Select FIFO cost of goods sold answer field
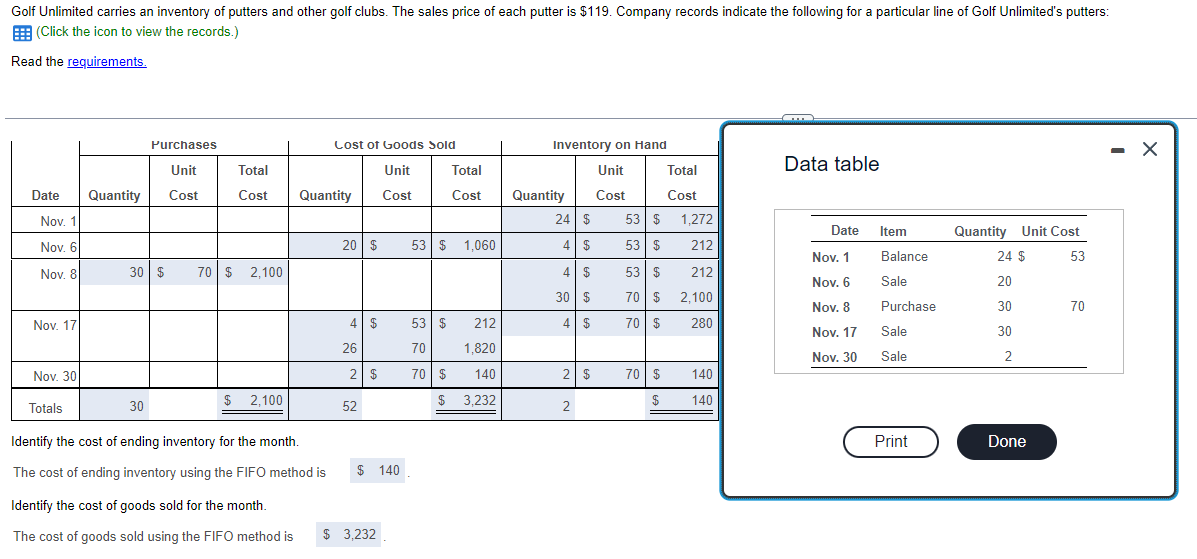Viewport: 1197px width, 559px height. coord(350,535)
